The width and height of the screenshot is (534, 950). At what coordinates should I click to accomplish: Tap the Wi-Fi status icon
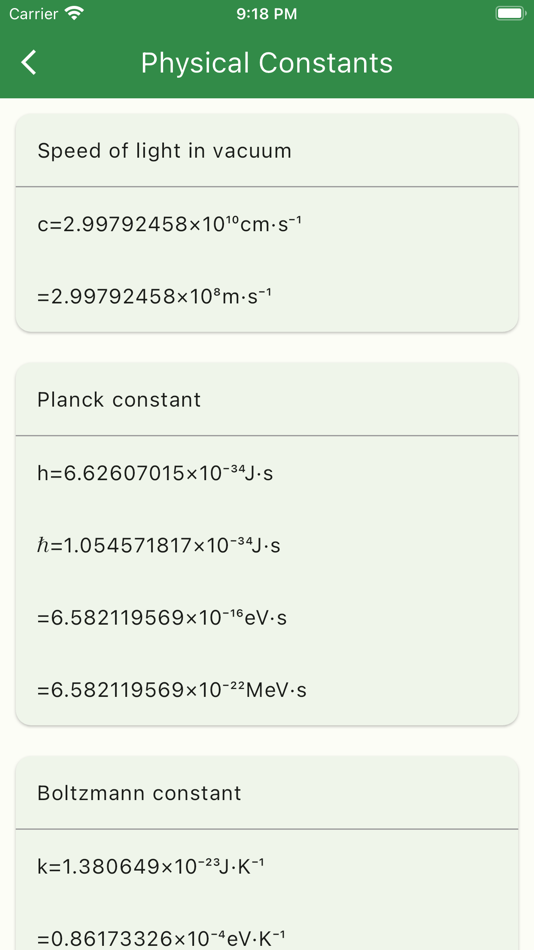pos(74,13)
